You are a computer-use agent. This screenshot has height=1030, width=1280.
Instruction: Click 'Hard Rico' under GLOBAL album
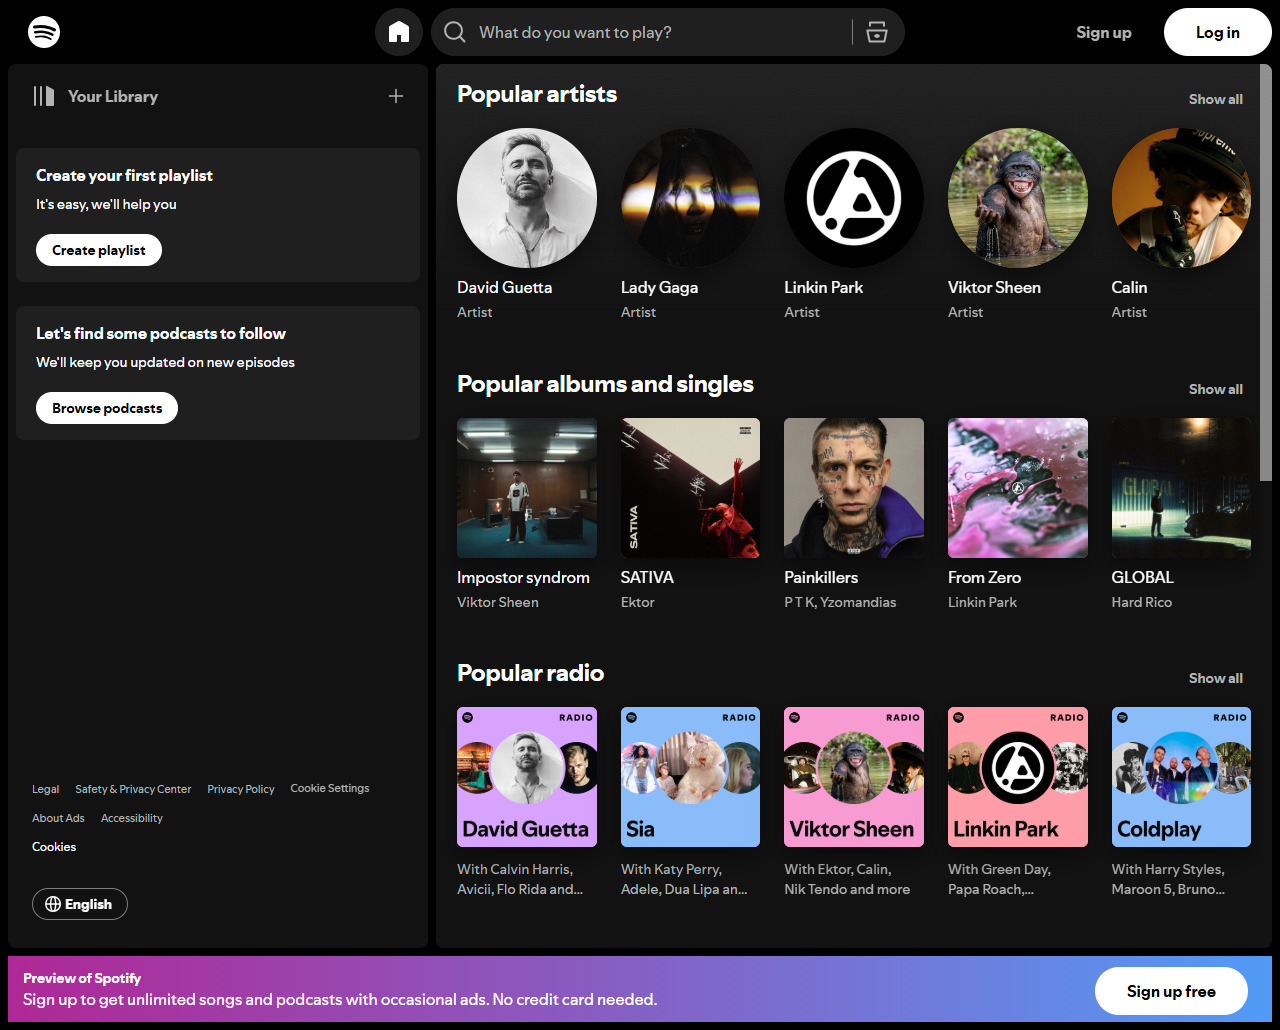(1141, 602)
